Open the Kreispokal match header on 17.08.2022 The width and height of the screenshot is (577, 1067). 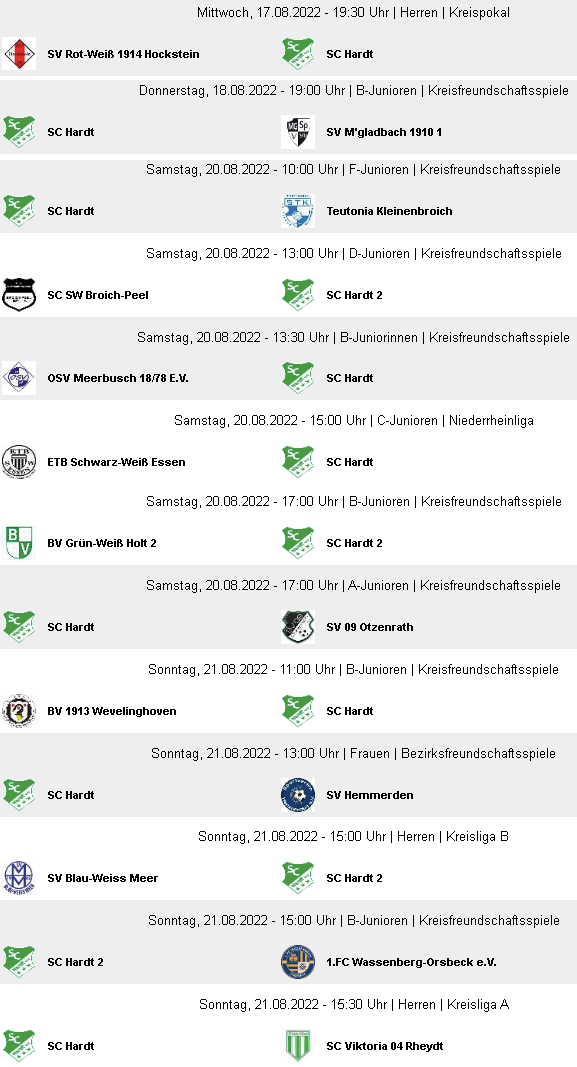tap(353, 12)
